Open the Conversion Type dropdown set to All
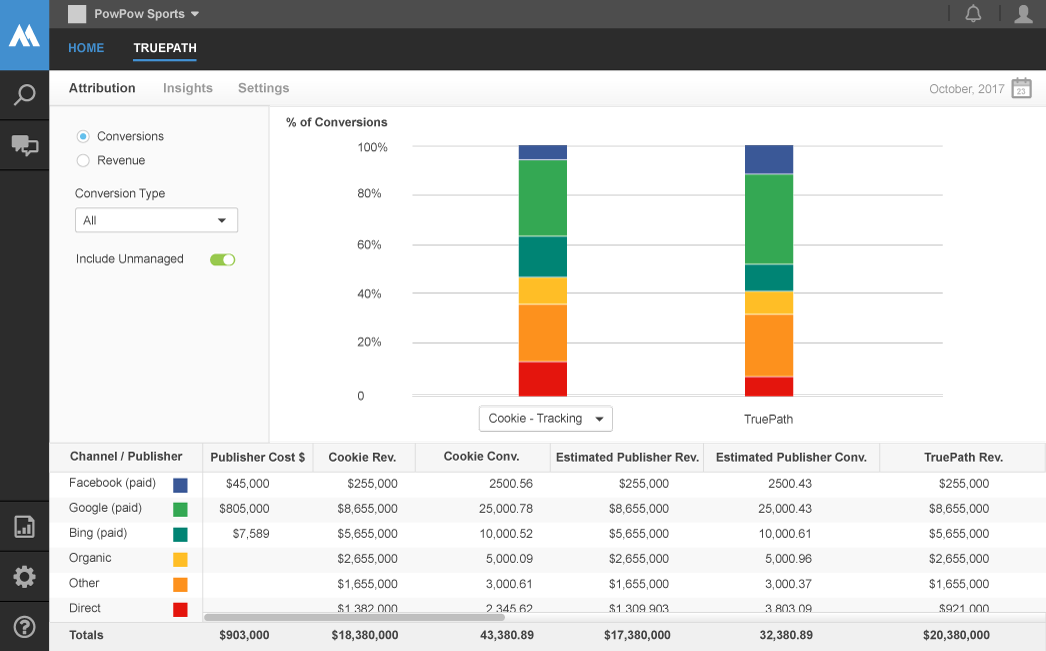This screenshot has height=651, width=1046. [156, 220]
